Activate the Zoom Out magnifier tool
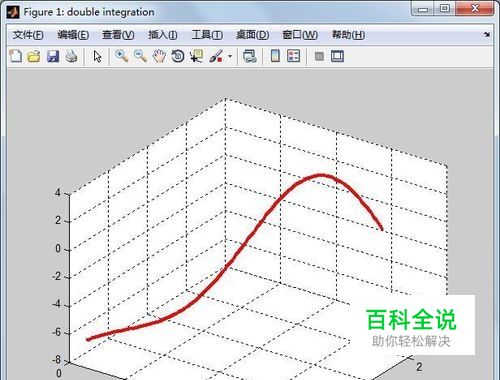Screen dimensions: 500x380 [140, 56]
